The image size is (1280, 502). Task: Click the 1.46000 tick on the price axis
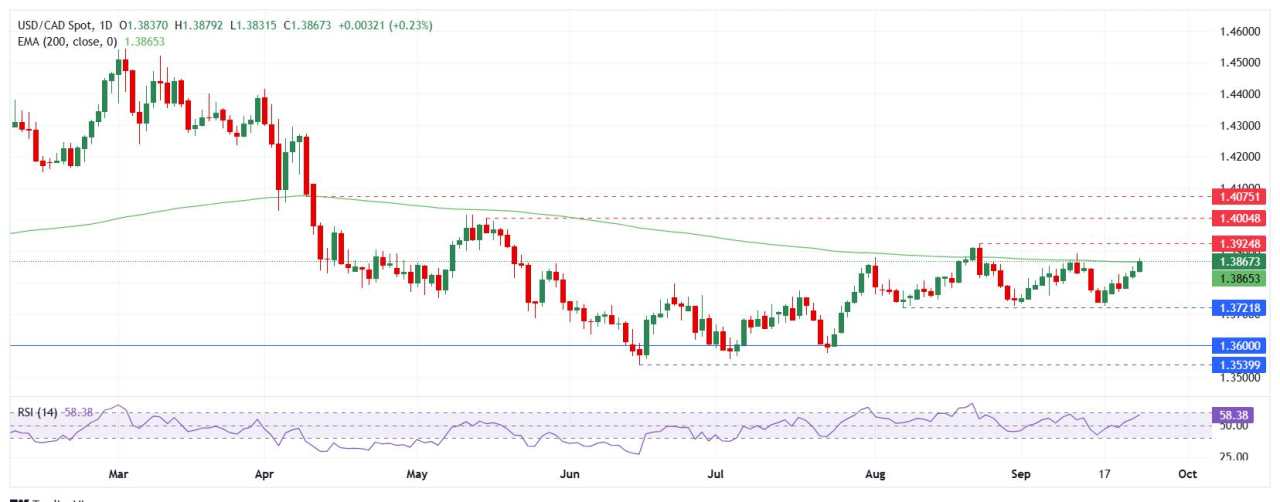pos(1240,32)
